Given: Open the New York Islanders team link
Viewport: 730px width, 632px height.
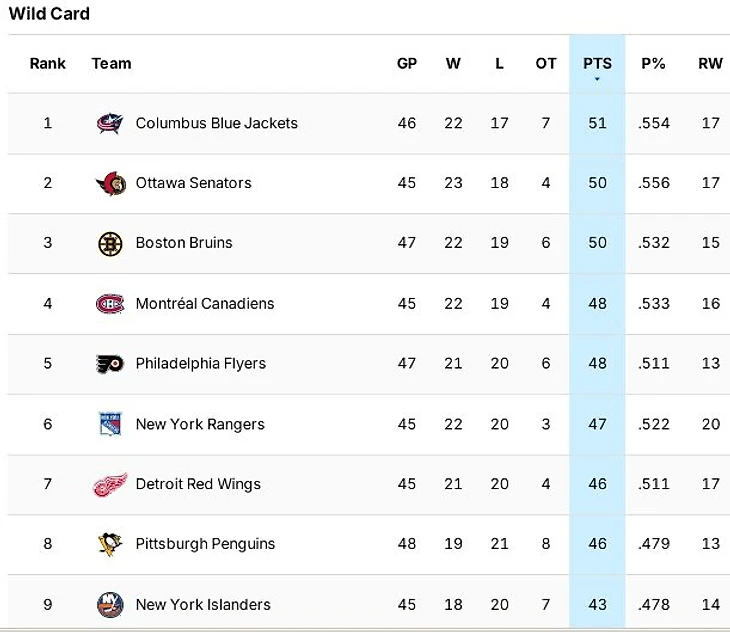Looking at the screenshot, I should tap(203, 604).
